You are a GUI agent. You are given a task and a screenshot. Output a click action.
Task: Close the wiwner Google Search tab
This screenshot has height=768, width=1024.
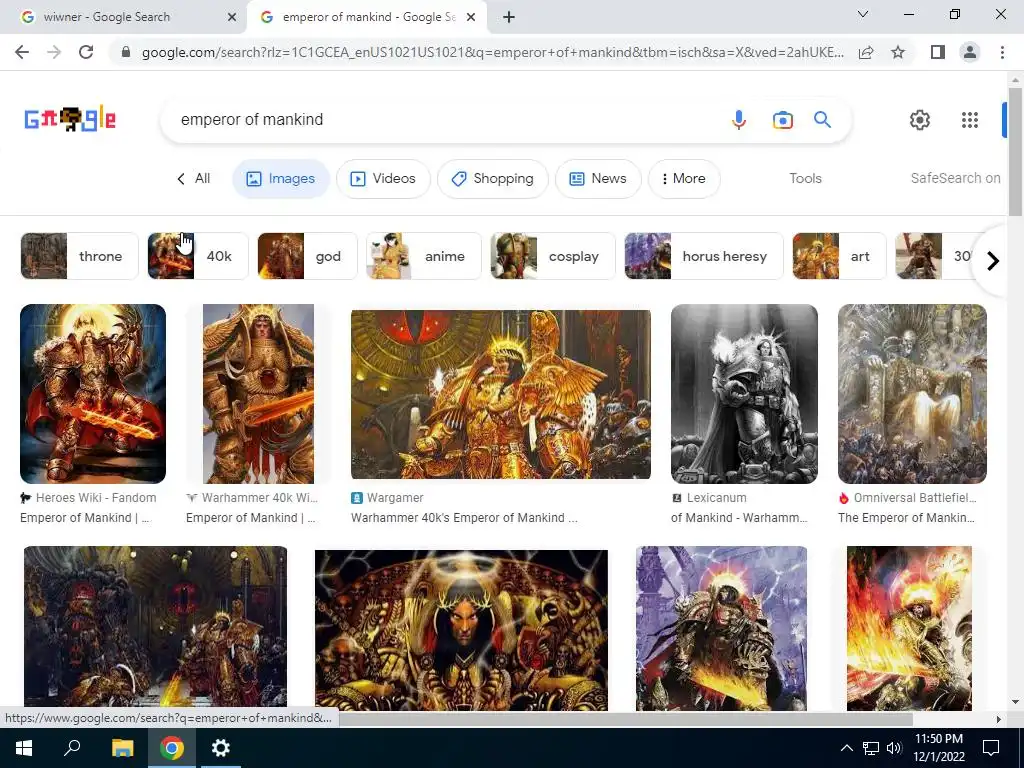tap(232, 18)
